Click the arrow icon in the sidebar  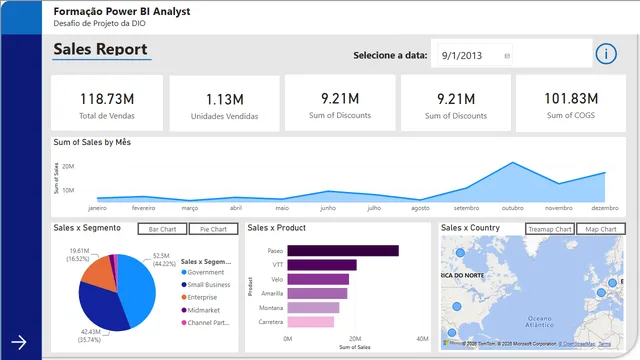[19, 342]
